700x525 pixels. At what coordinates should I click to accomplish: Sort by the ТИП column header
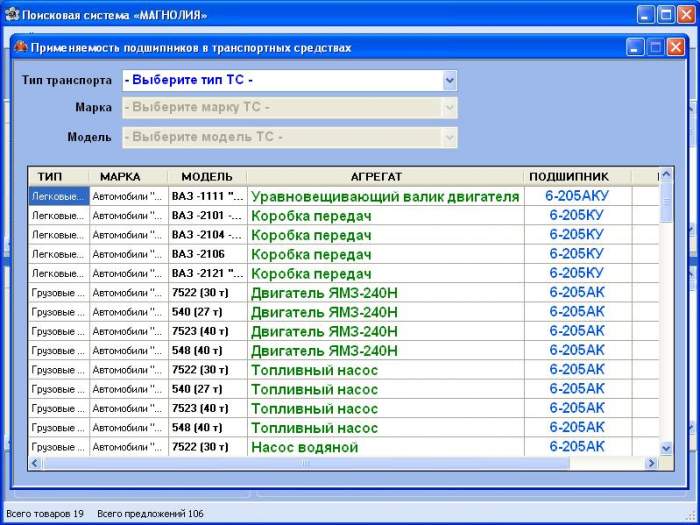point(58,177)
